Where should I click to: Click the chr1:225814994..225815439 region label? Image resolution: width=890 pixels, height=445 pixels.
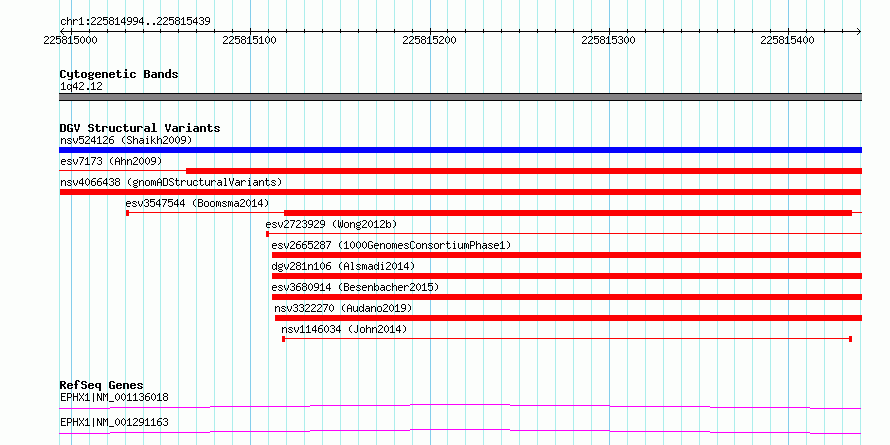[x=135, y=22]
